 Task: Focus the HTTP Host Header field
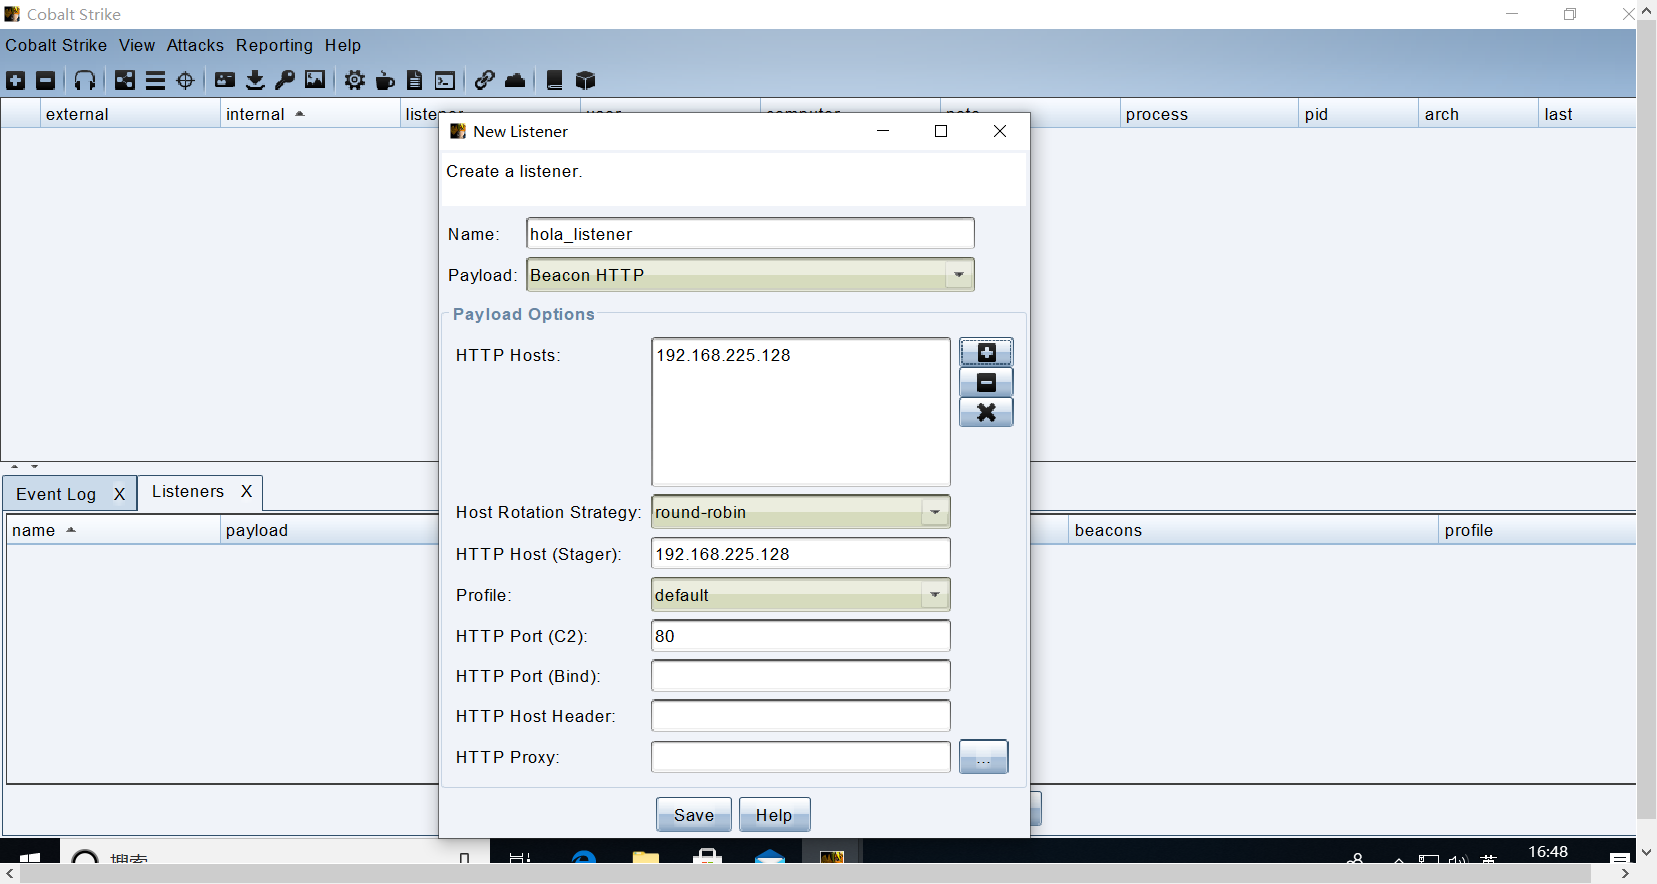800,716
